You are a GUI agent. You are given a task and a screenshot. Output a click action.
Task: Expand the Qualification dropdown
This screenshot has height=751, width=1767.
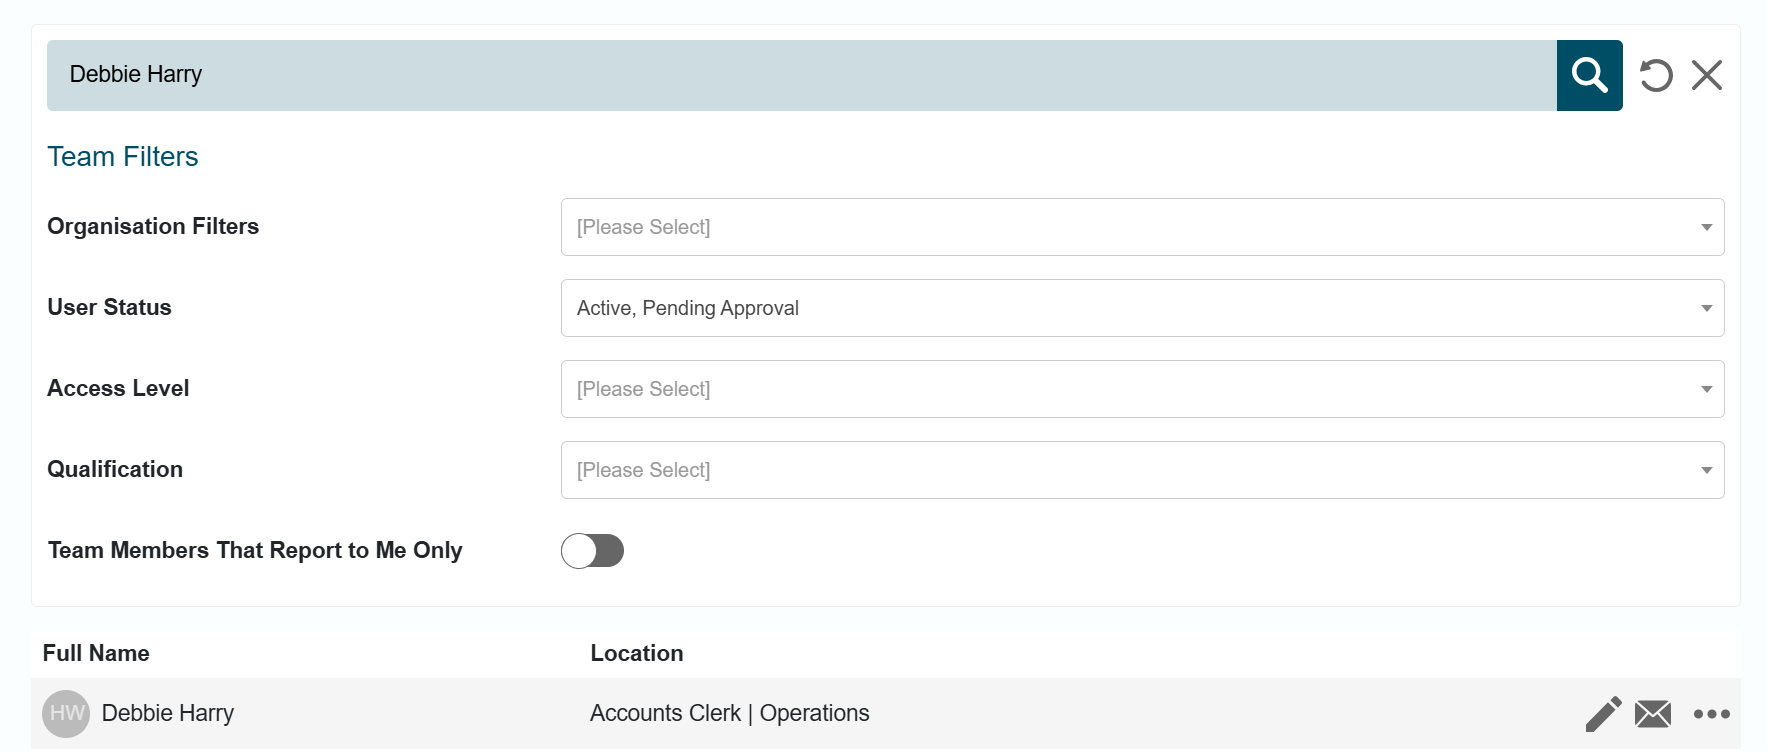click(x=1142, y=470)
